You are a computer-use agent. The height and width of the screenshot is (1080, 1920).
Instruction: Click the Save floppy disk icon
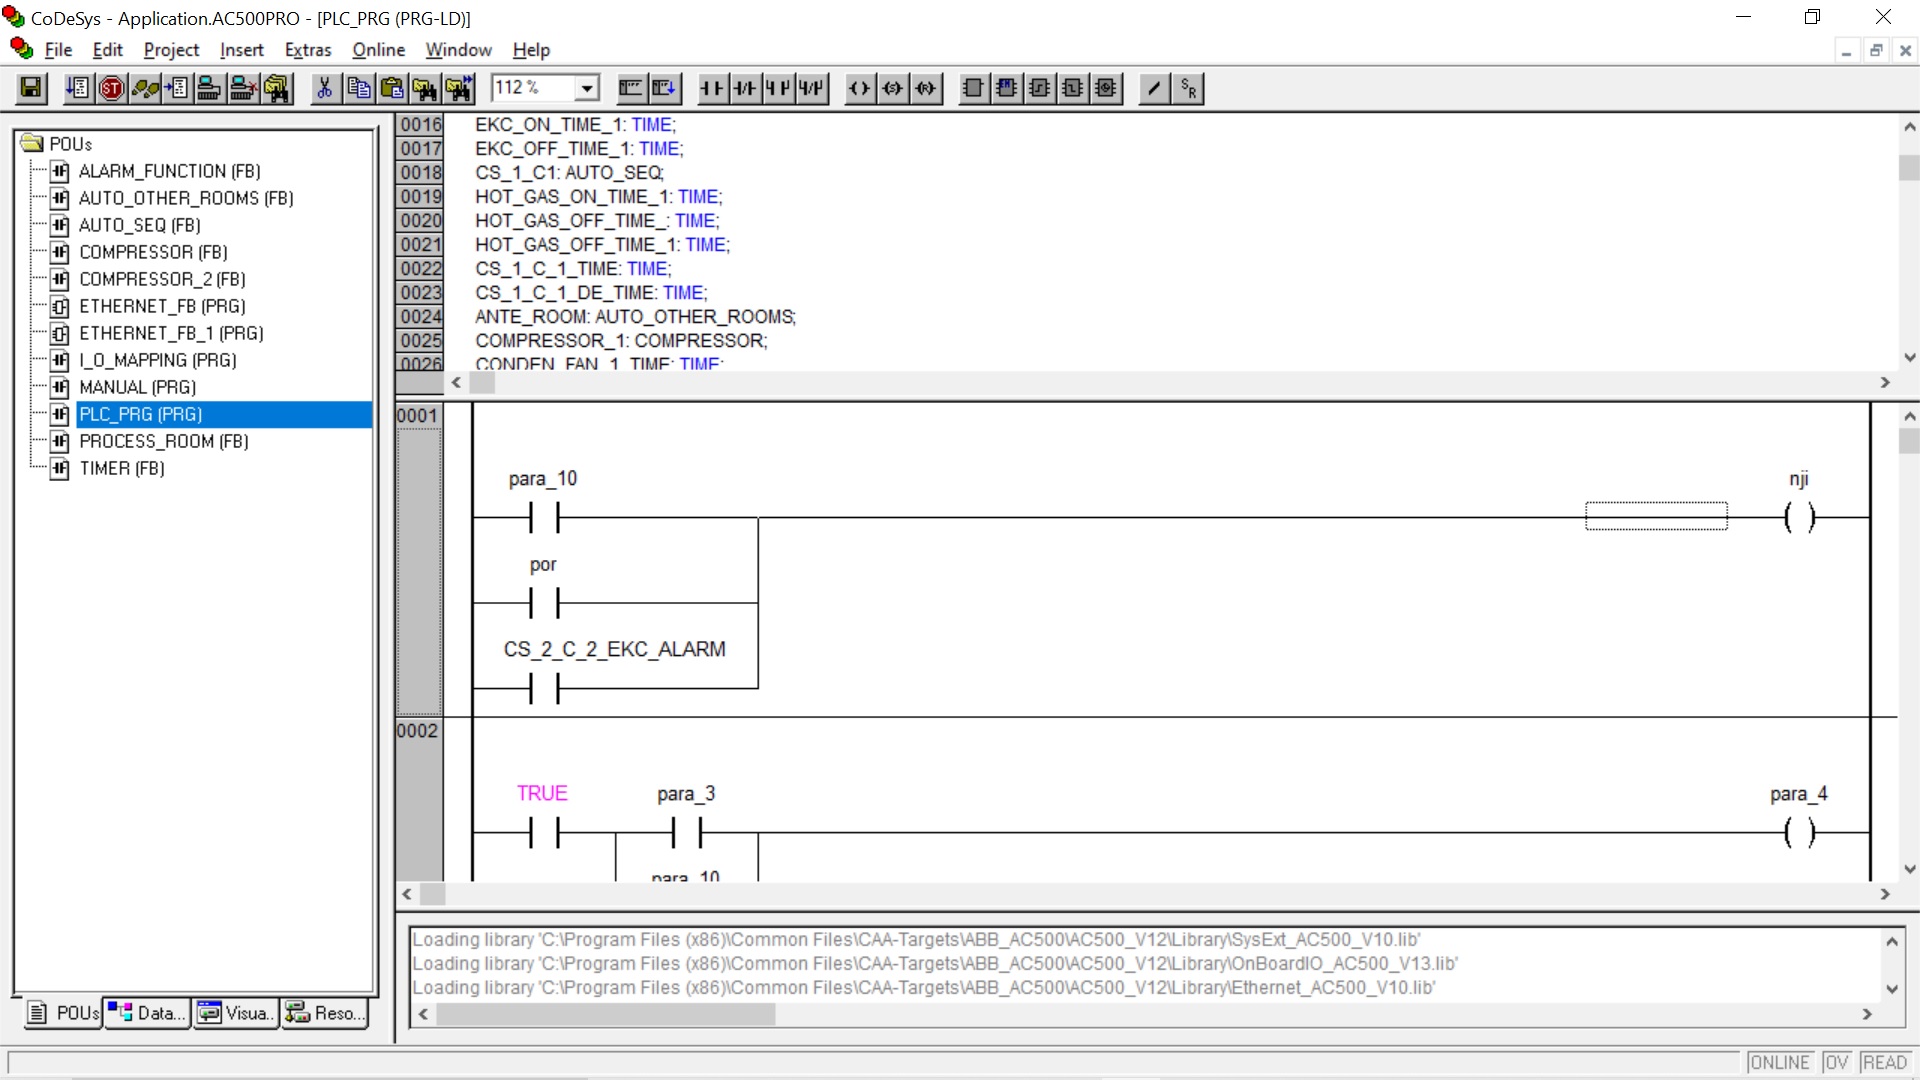(x=31, y=89)
